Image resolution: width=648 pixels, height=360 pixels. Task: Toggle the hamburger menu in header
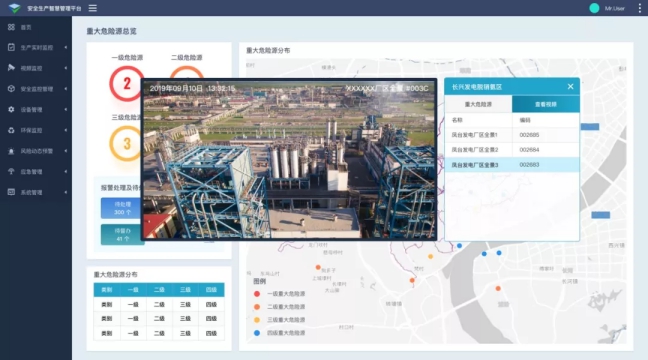tap(93, 8)
